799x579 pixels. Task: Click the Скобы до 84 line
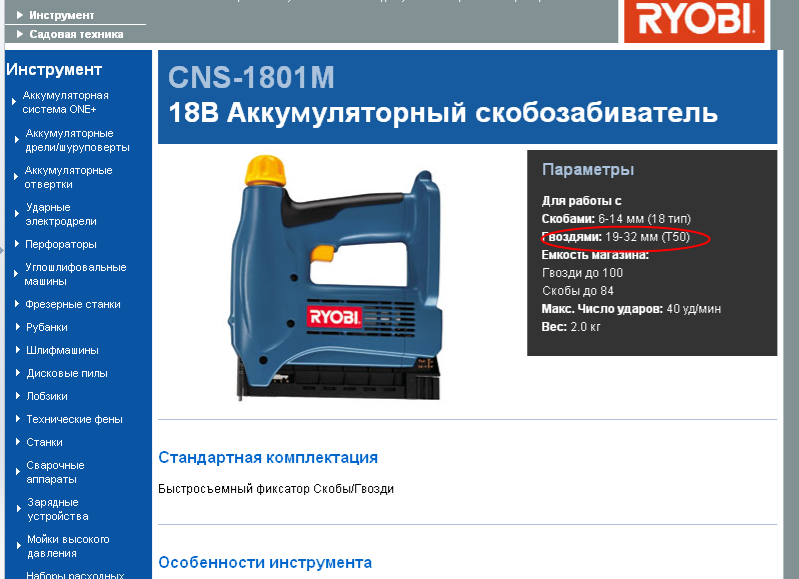coord(578,291)
